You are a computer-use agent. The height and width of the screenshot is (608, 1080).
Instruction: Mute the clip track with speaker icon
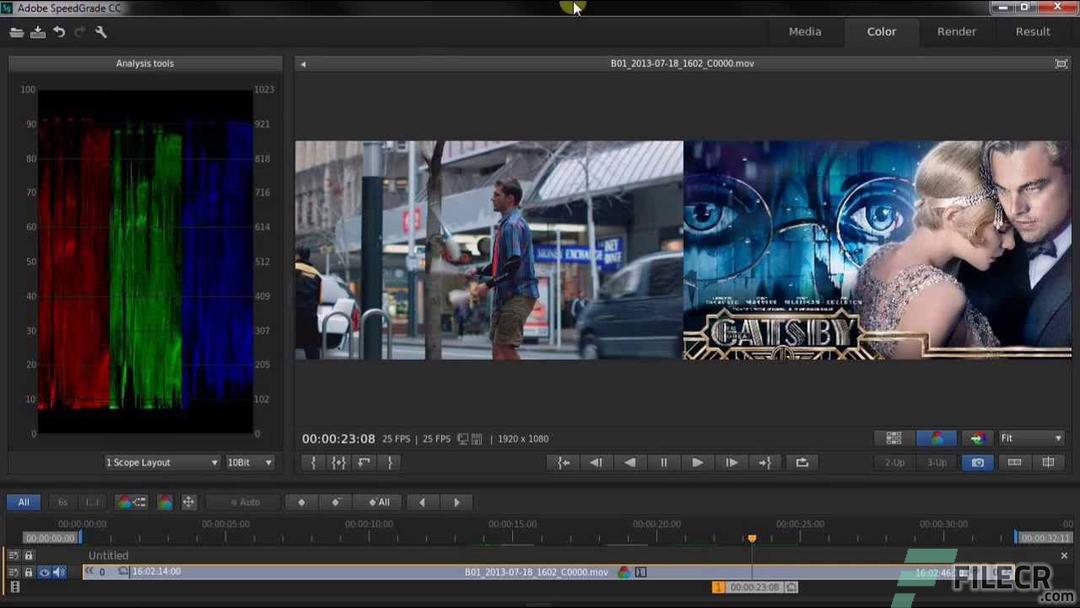point(59,572)
